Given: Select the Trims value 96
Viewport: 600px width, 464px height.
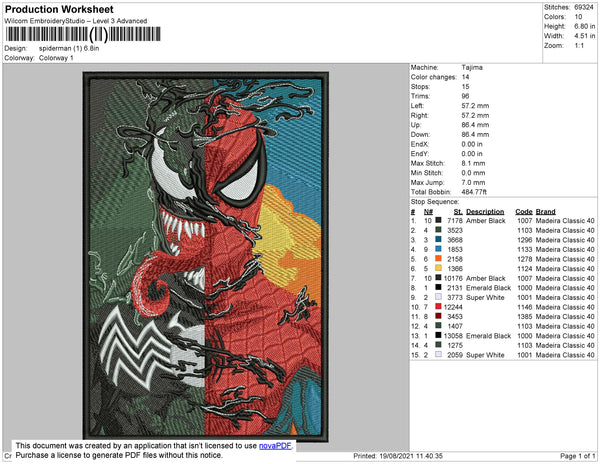Looking at the screenshot, I should tap(465, 96).
